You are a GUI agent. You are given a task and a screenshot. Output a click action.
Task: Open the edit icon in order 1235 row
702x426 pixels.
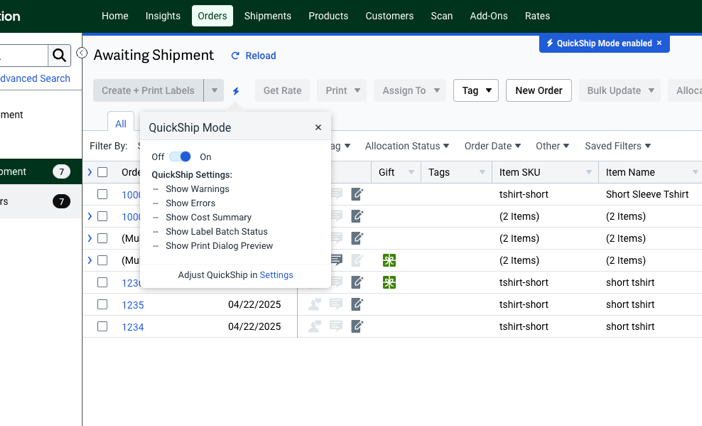coord(357,304)
